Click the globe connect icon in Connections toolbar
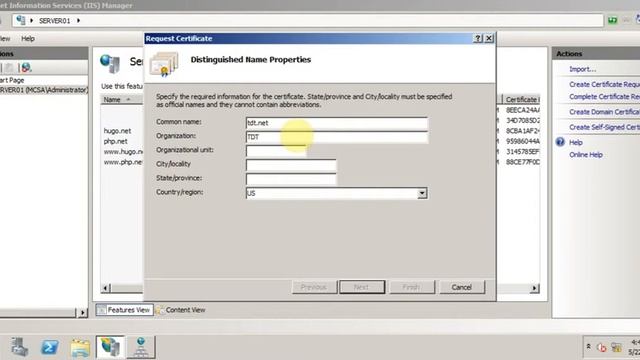The height and width of the screenshot is (360, 640). pos(26,67)
